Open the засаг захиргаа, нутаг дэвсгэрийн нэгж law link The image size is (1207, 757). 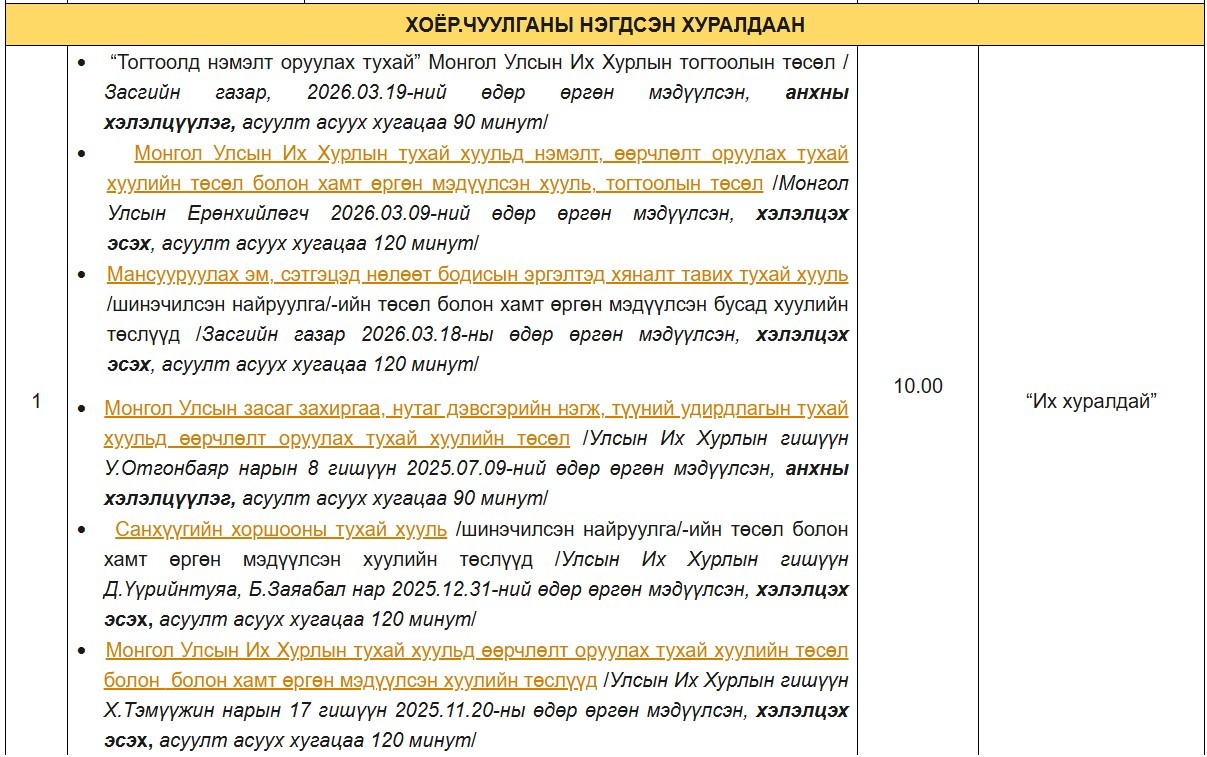point(476,409)
